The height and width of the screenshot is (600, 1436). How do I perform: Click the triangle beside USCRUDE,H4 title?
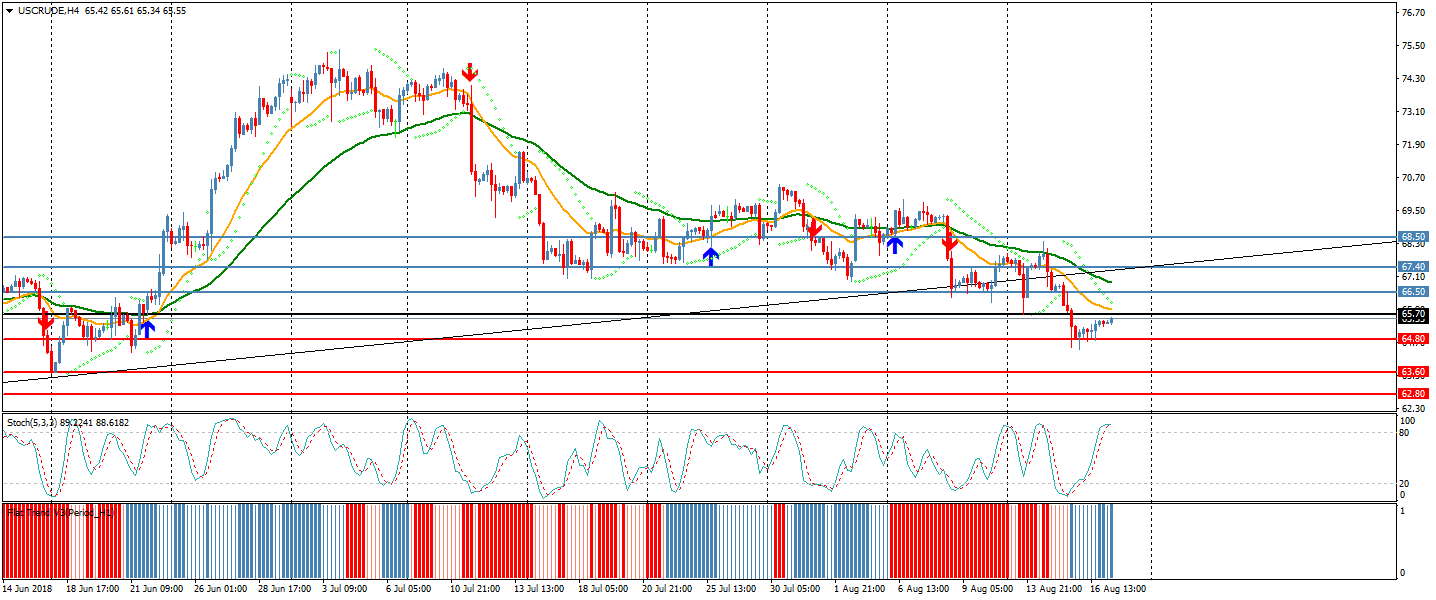(9, 11)
